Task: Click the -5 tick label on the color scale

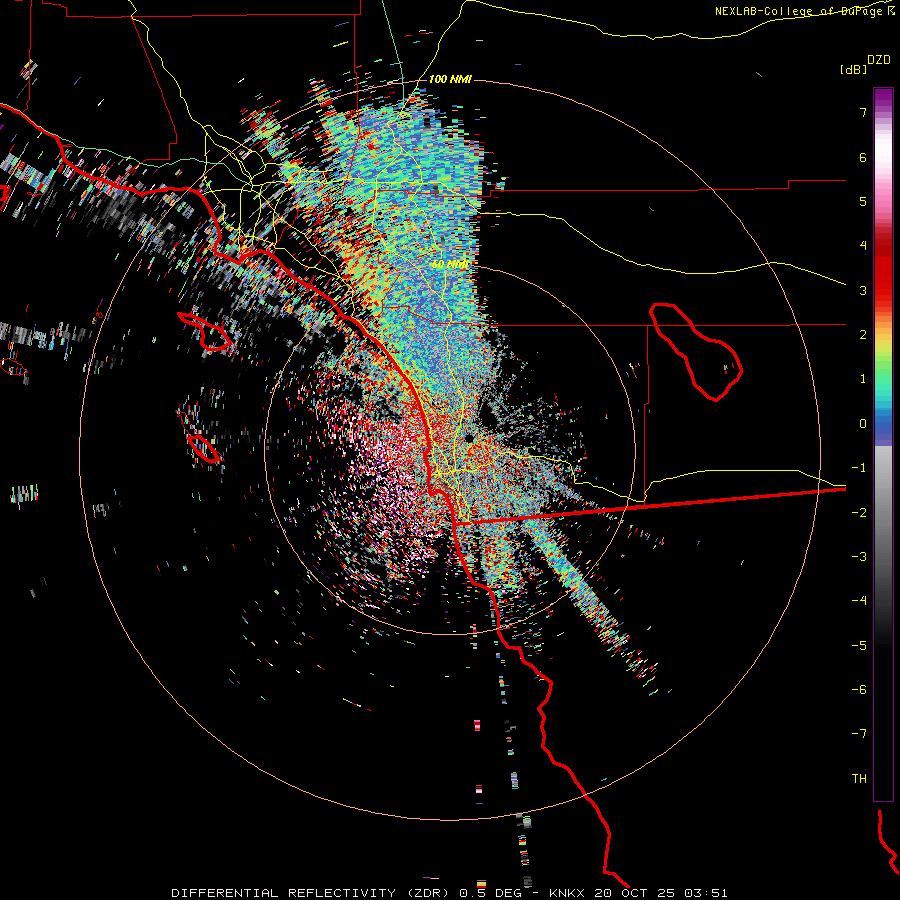Action: point(859,646)
